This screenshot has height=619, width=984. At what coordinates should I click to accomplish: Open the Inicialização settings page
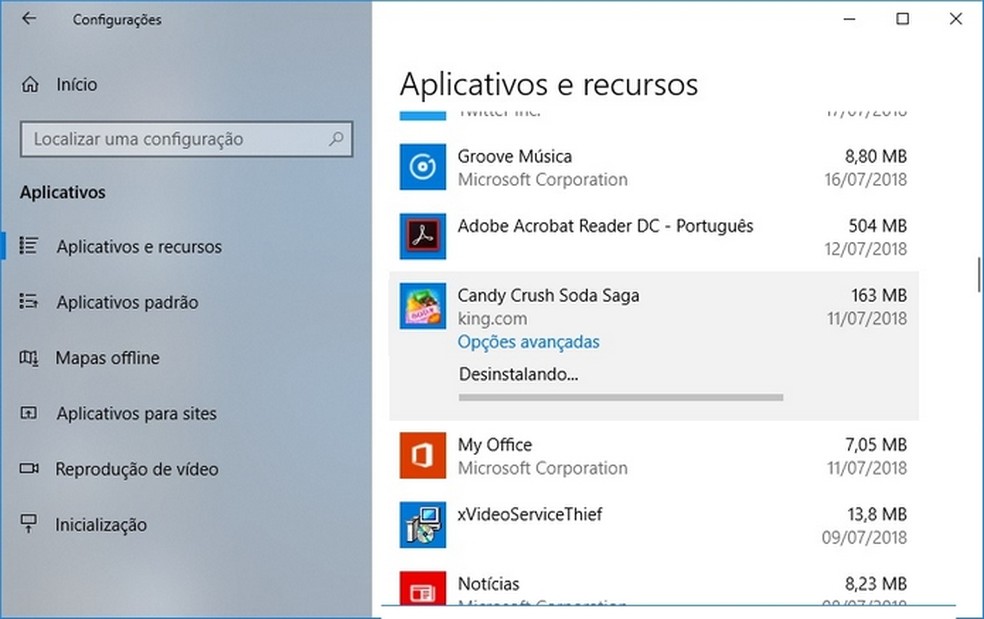pyautogui.click(x=101, y=525)
